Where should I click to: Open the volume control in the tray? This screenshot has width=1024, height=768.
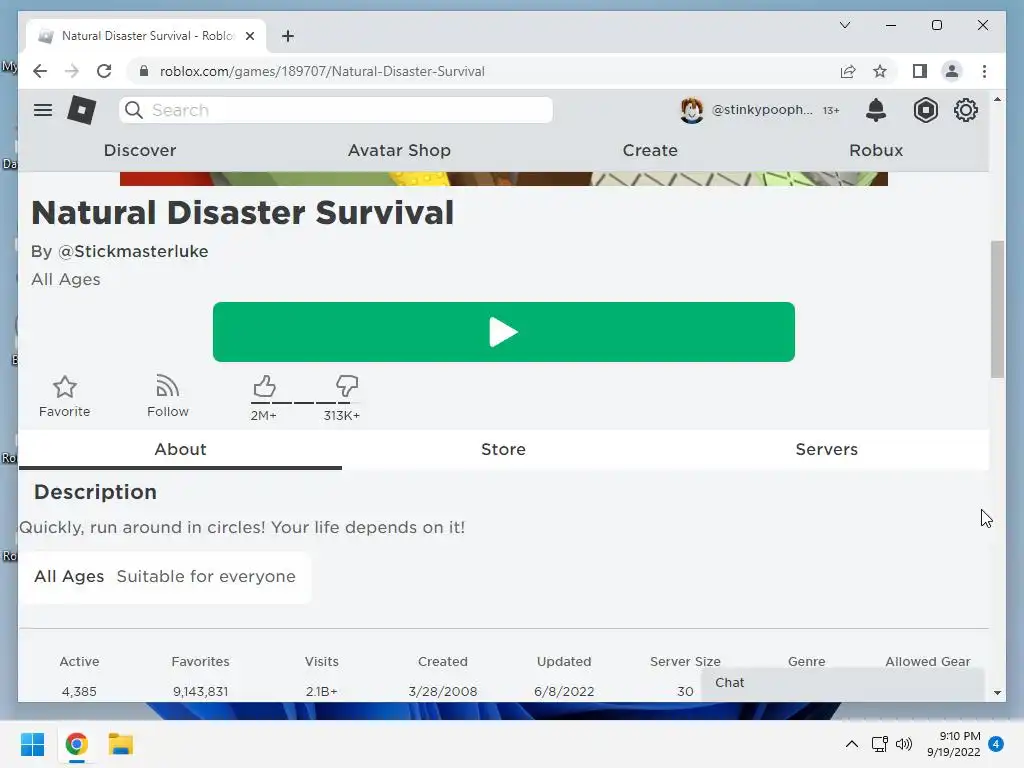(904, 744)
